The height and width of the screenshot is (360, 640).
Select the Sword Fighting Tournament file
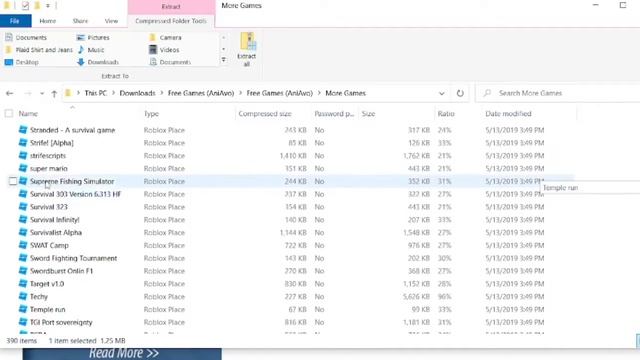tap(73, 258)
